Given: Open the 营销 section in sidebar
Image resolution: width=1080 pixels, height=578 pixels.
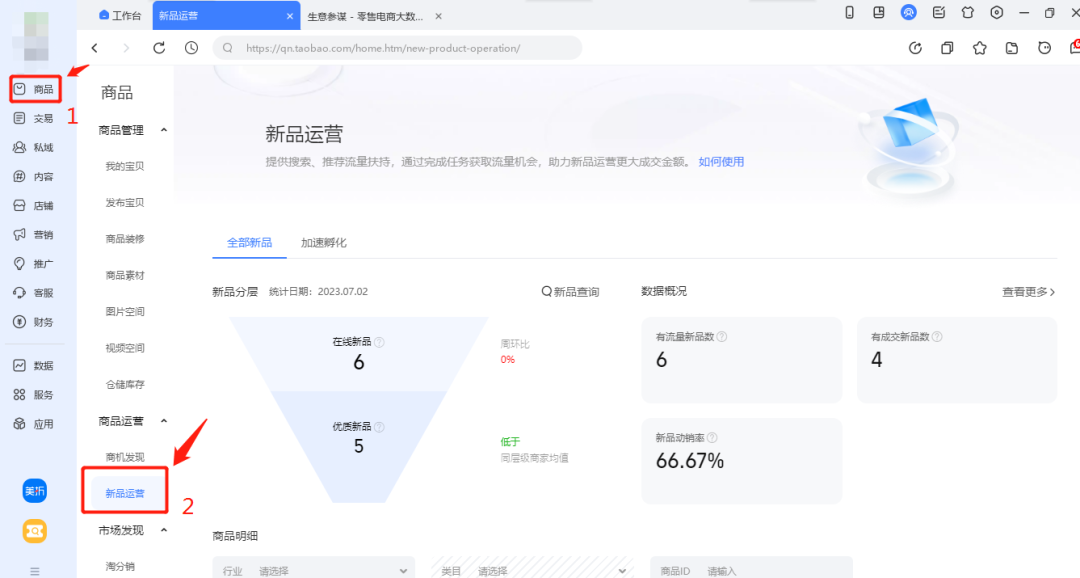Looking at the screenshot, I should tap(34, 234).
